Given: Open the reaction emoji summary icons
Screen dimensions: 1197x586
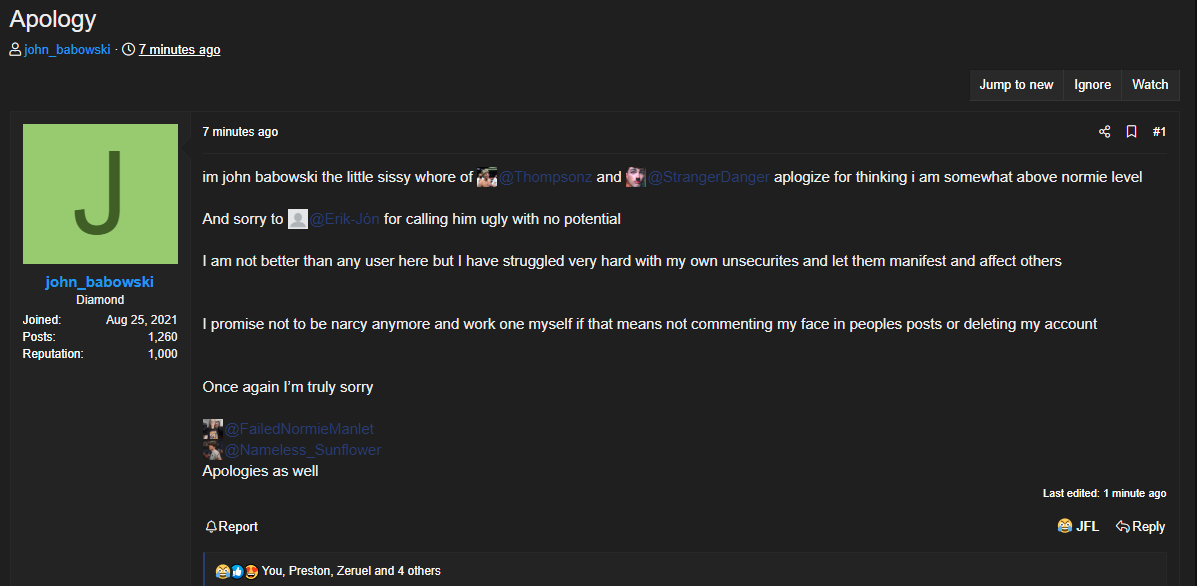Looking at the screenshot, I should pos(237,571).
